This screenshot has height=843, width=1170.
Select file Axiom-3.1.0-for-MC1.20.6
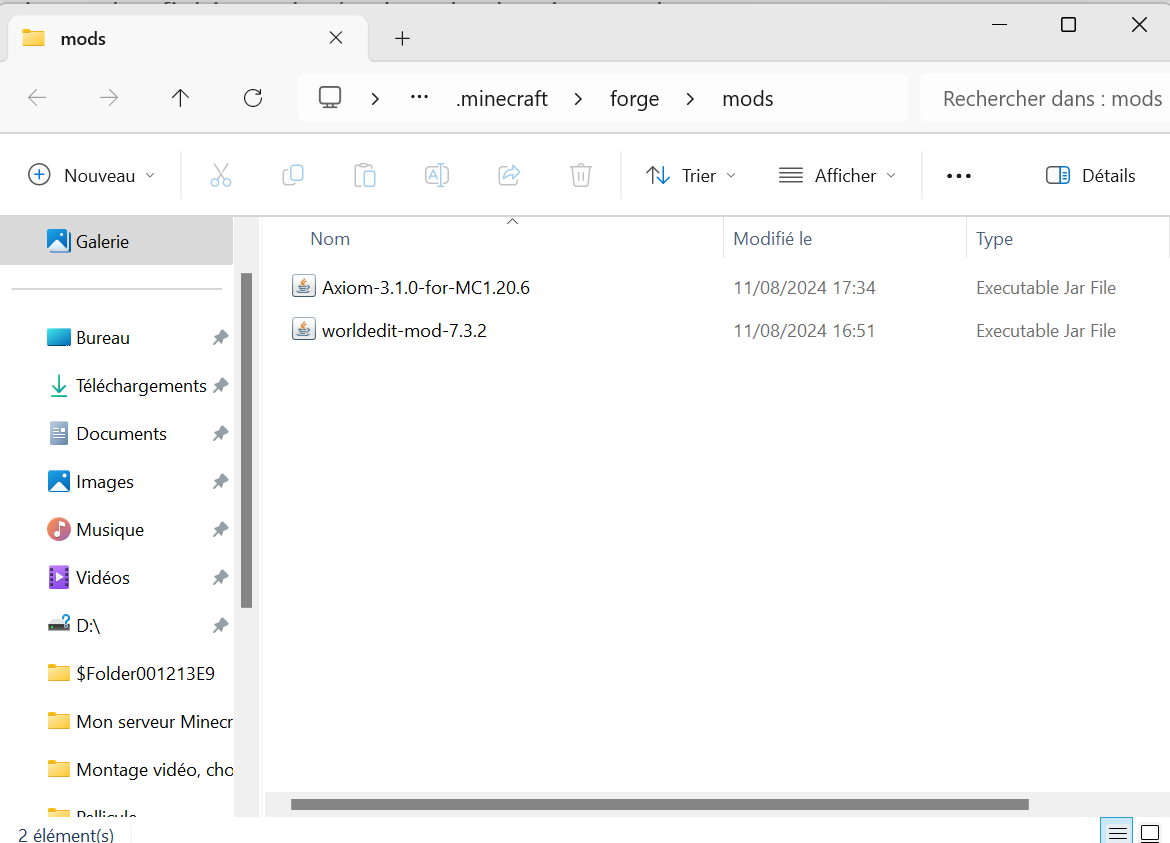425,287
